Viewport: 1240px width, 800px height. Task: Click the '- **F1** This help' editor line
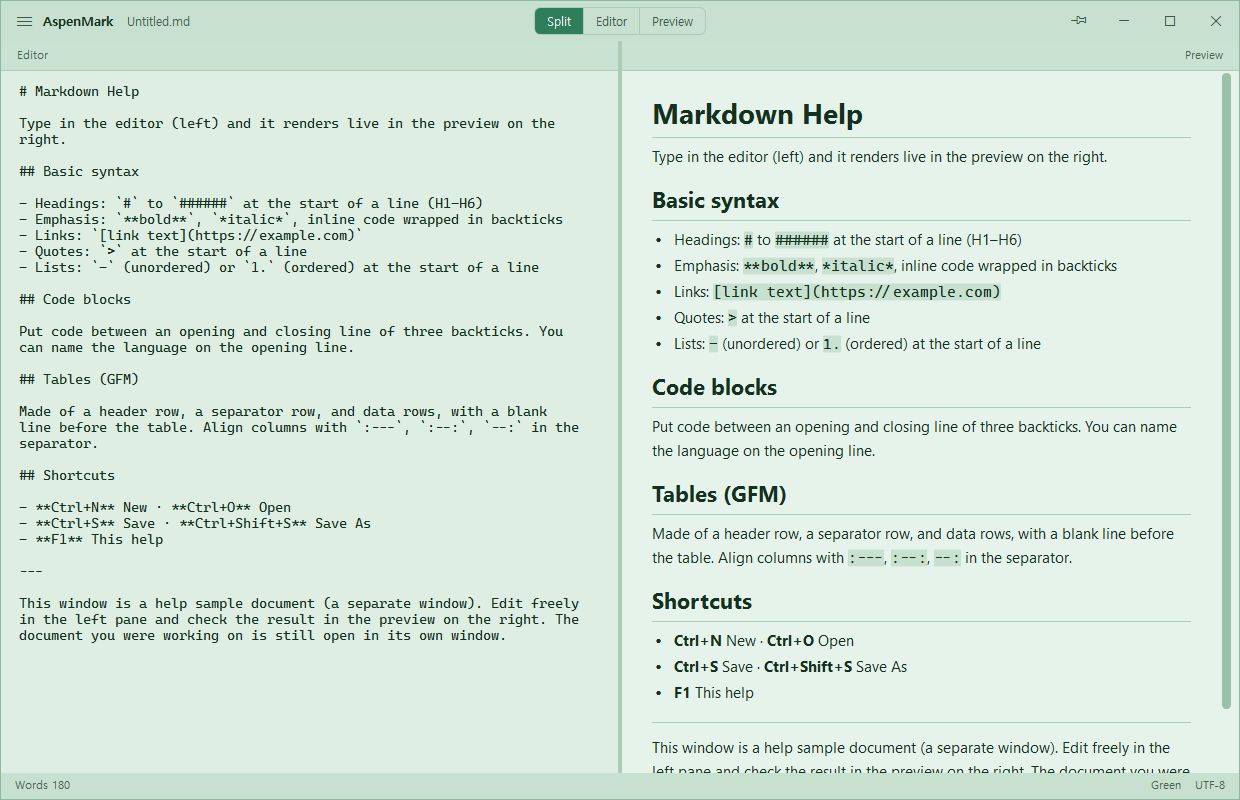[x=91, y=540]
